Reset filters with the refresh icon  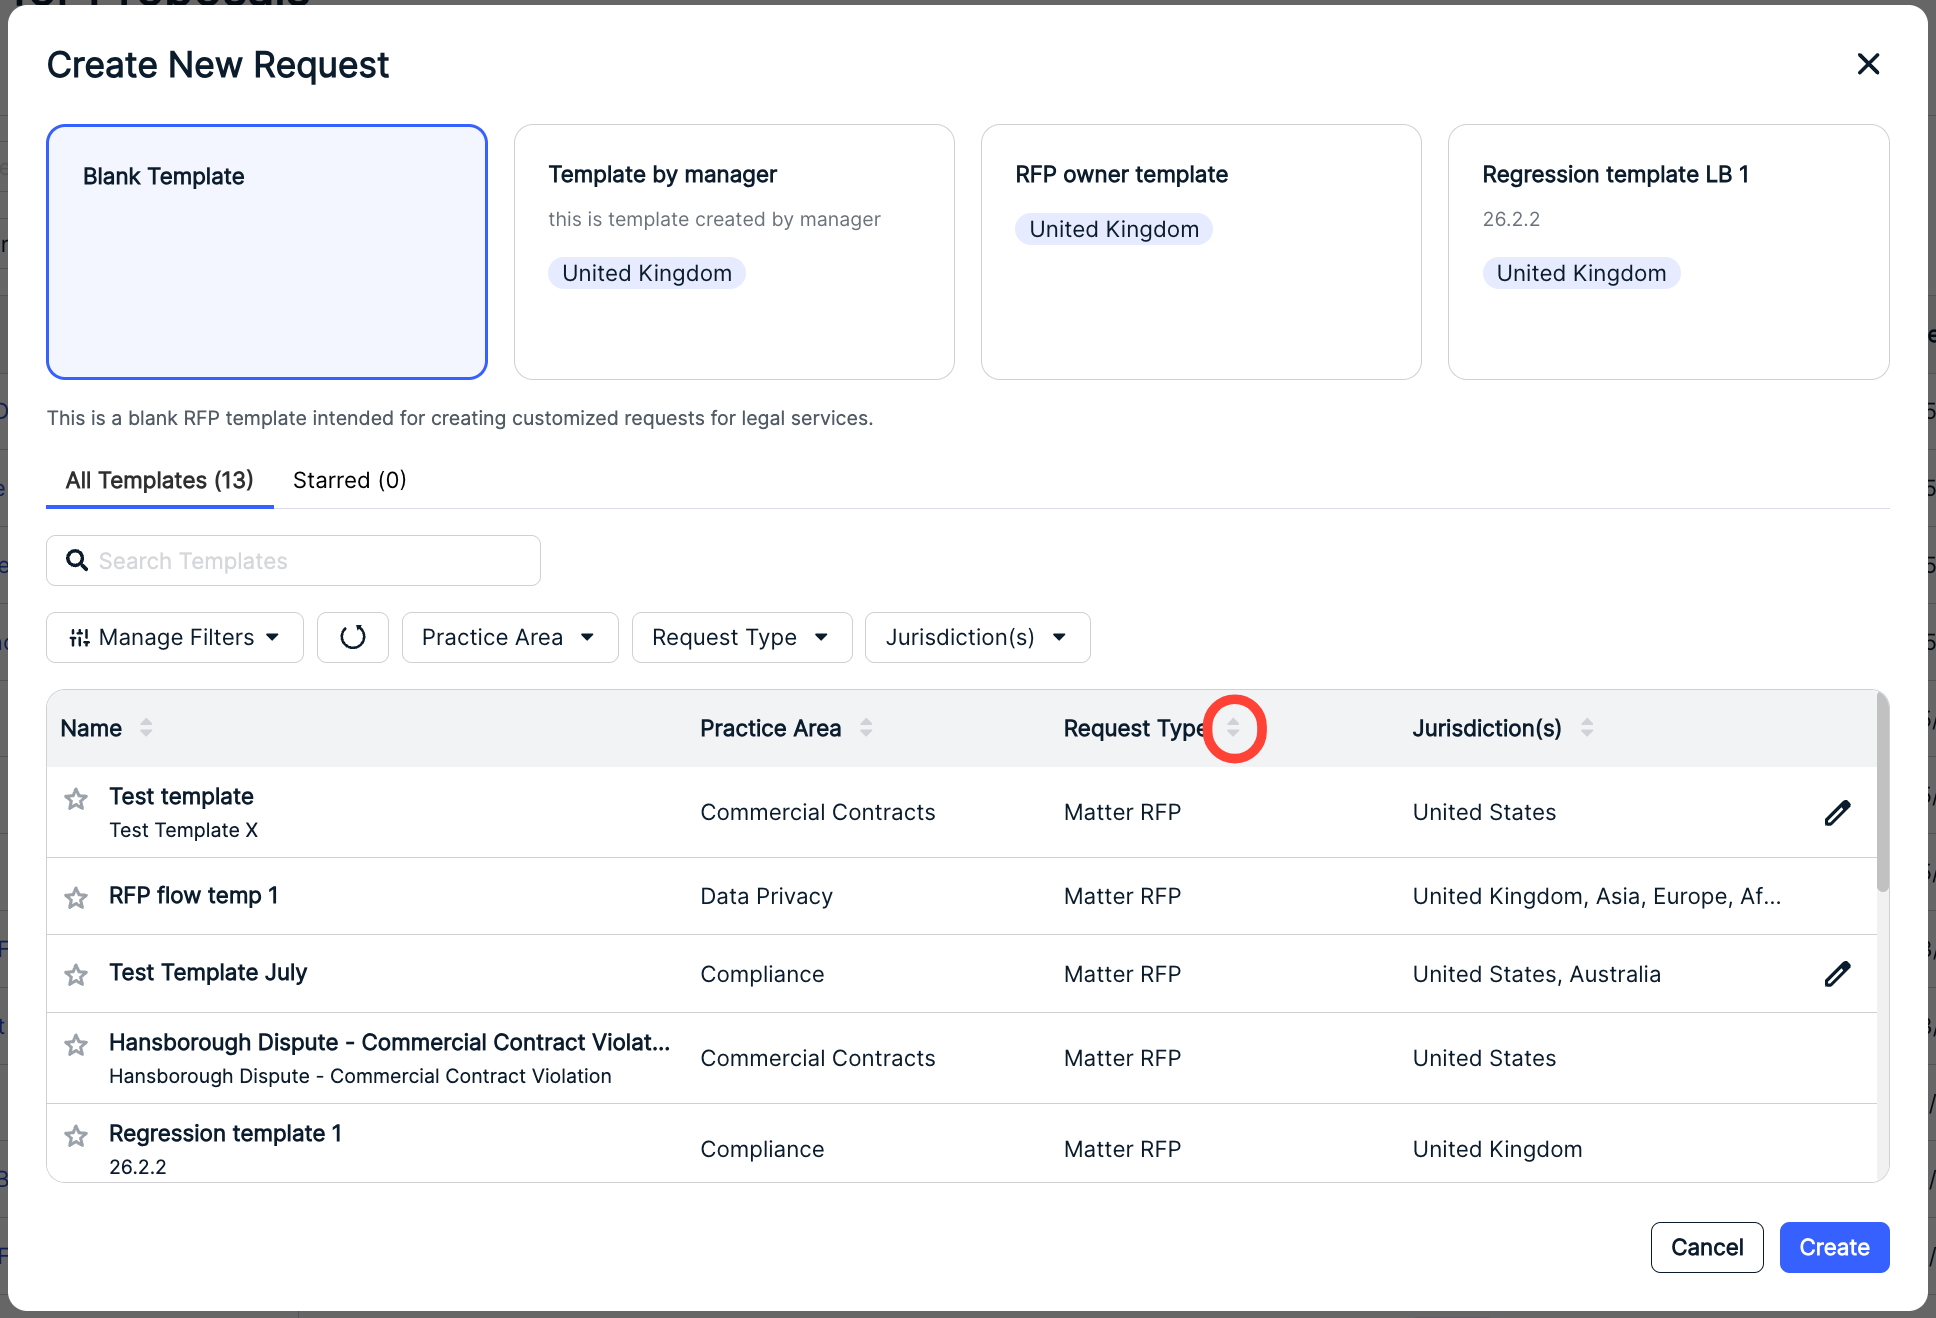pos(353,637)
